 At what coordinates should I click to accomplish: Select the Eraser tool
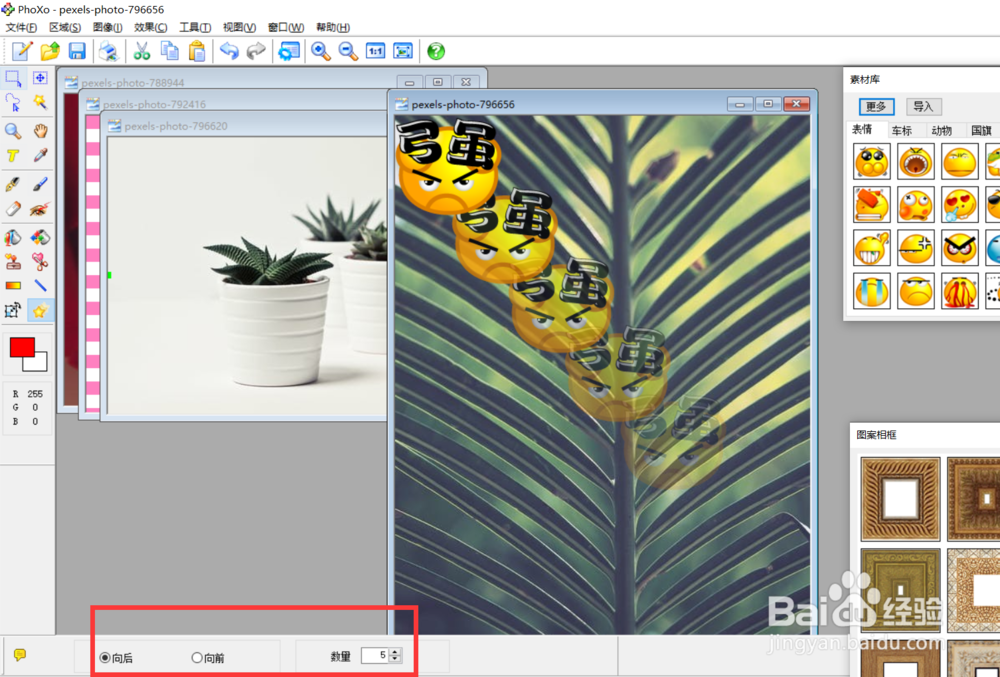click(13, 208)
